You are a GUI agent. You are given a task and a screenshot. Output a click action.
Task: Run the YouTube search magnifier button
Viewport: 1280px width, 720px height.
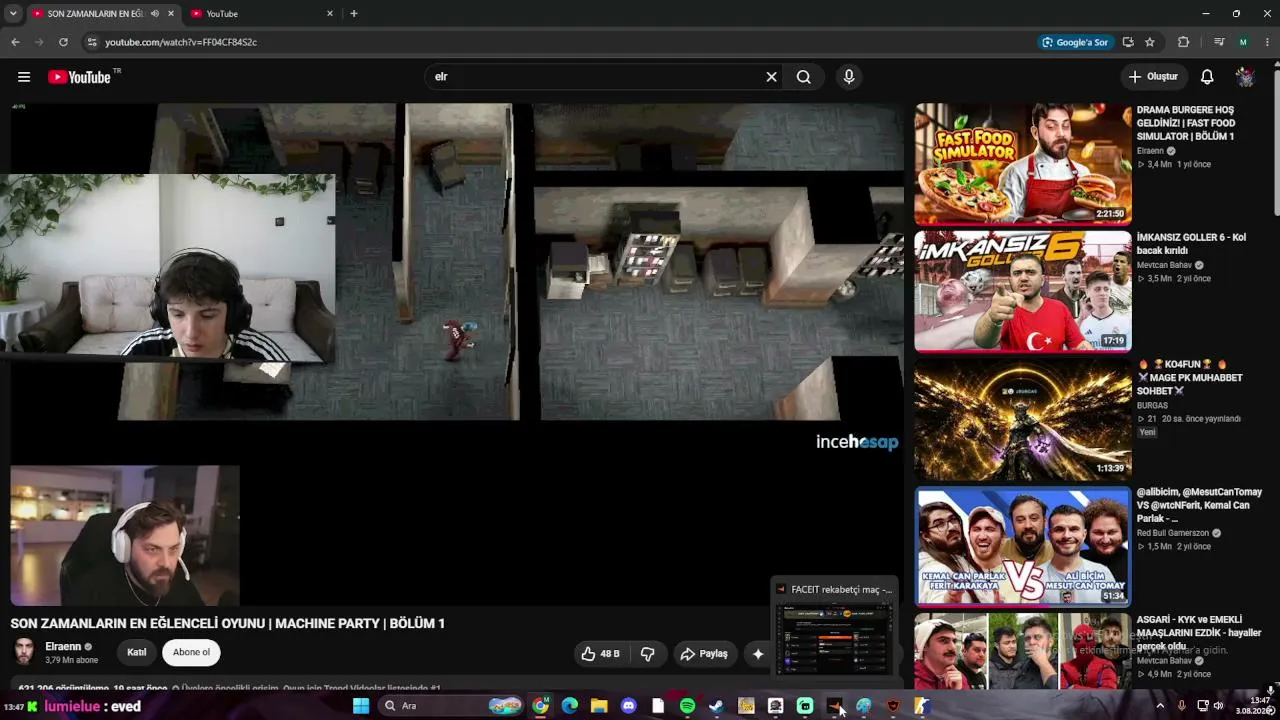(804, 77)
